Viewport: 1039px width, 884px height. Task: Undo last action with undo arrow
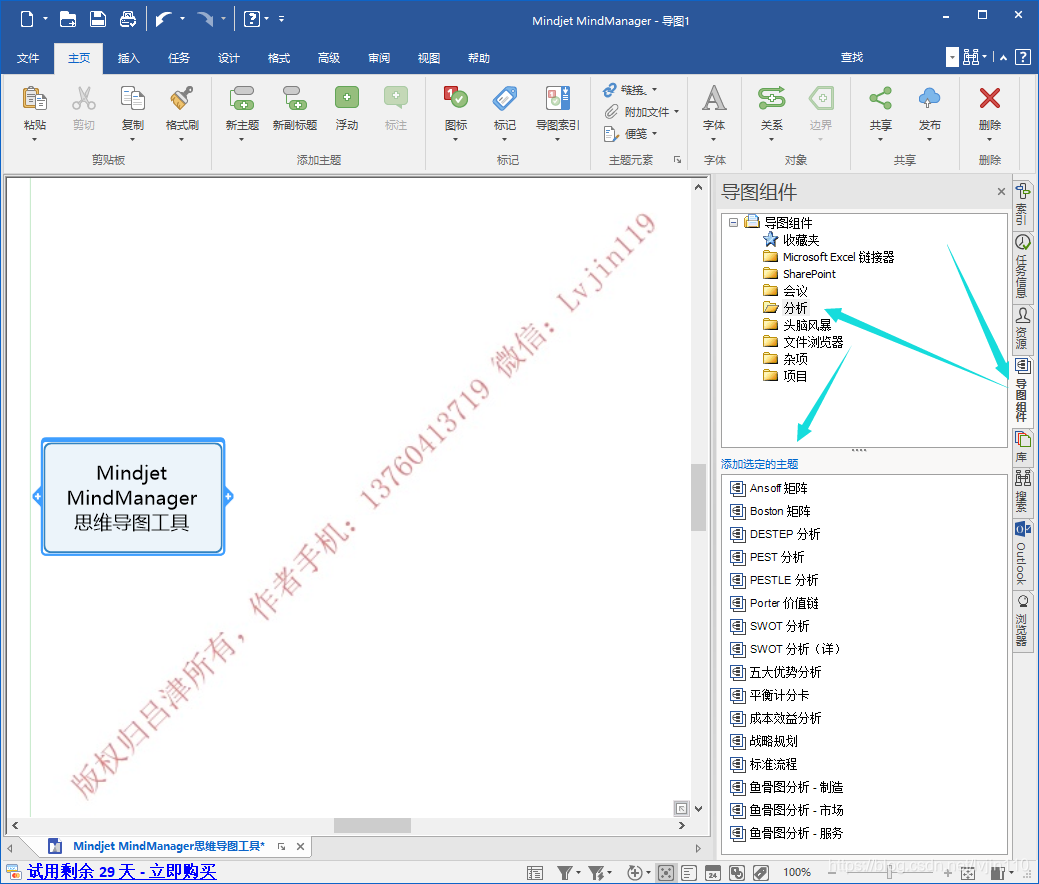pos(163,19)
